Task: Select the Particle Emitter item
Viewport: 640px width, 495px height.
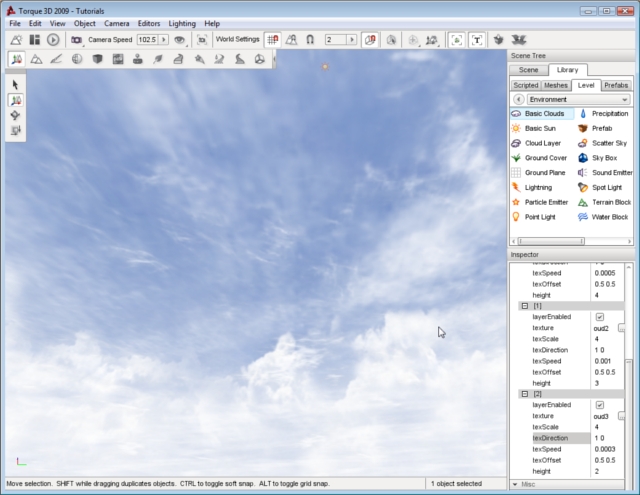Action: [546, 202]
